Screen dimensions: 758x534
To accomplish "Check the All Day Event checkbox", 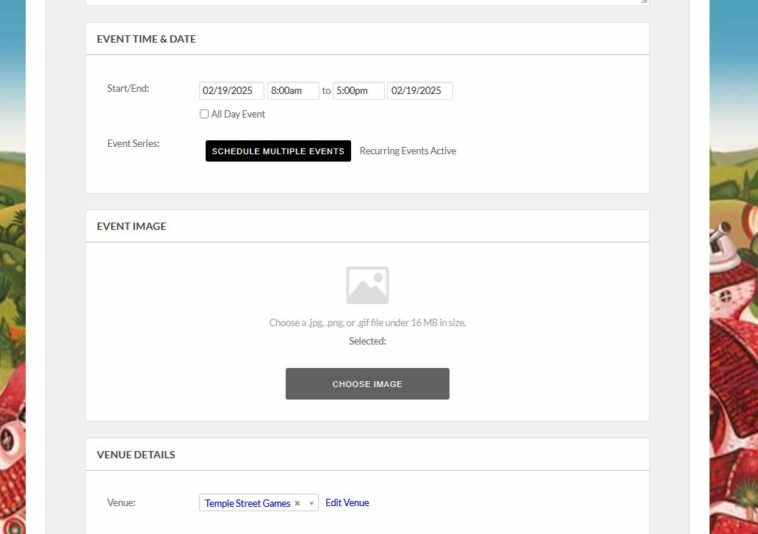I will click(x=204, y=114).
